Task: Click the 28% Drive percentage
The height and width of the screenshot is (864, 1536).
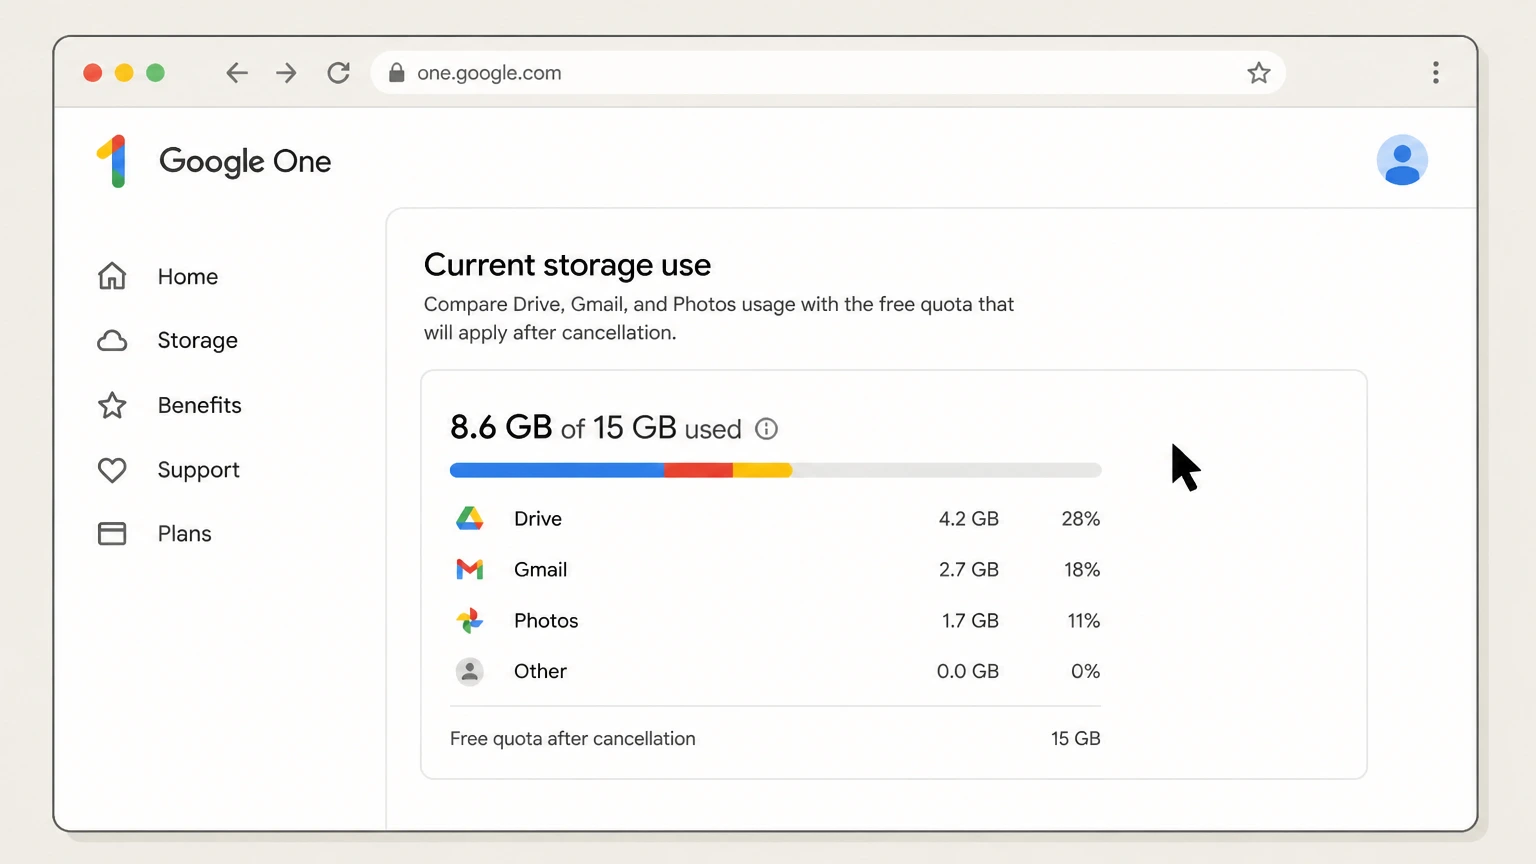Action: coord(1081,519)
